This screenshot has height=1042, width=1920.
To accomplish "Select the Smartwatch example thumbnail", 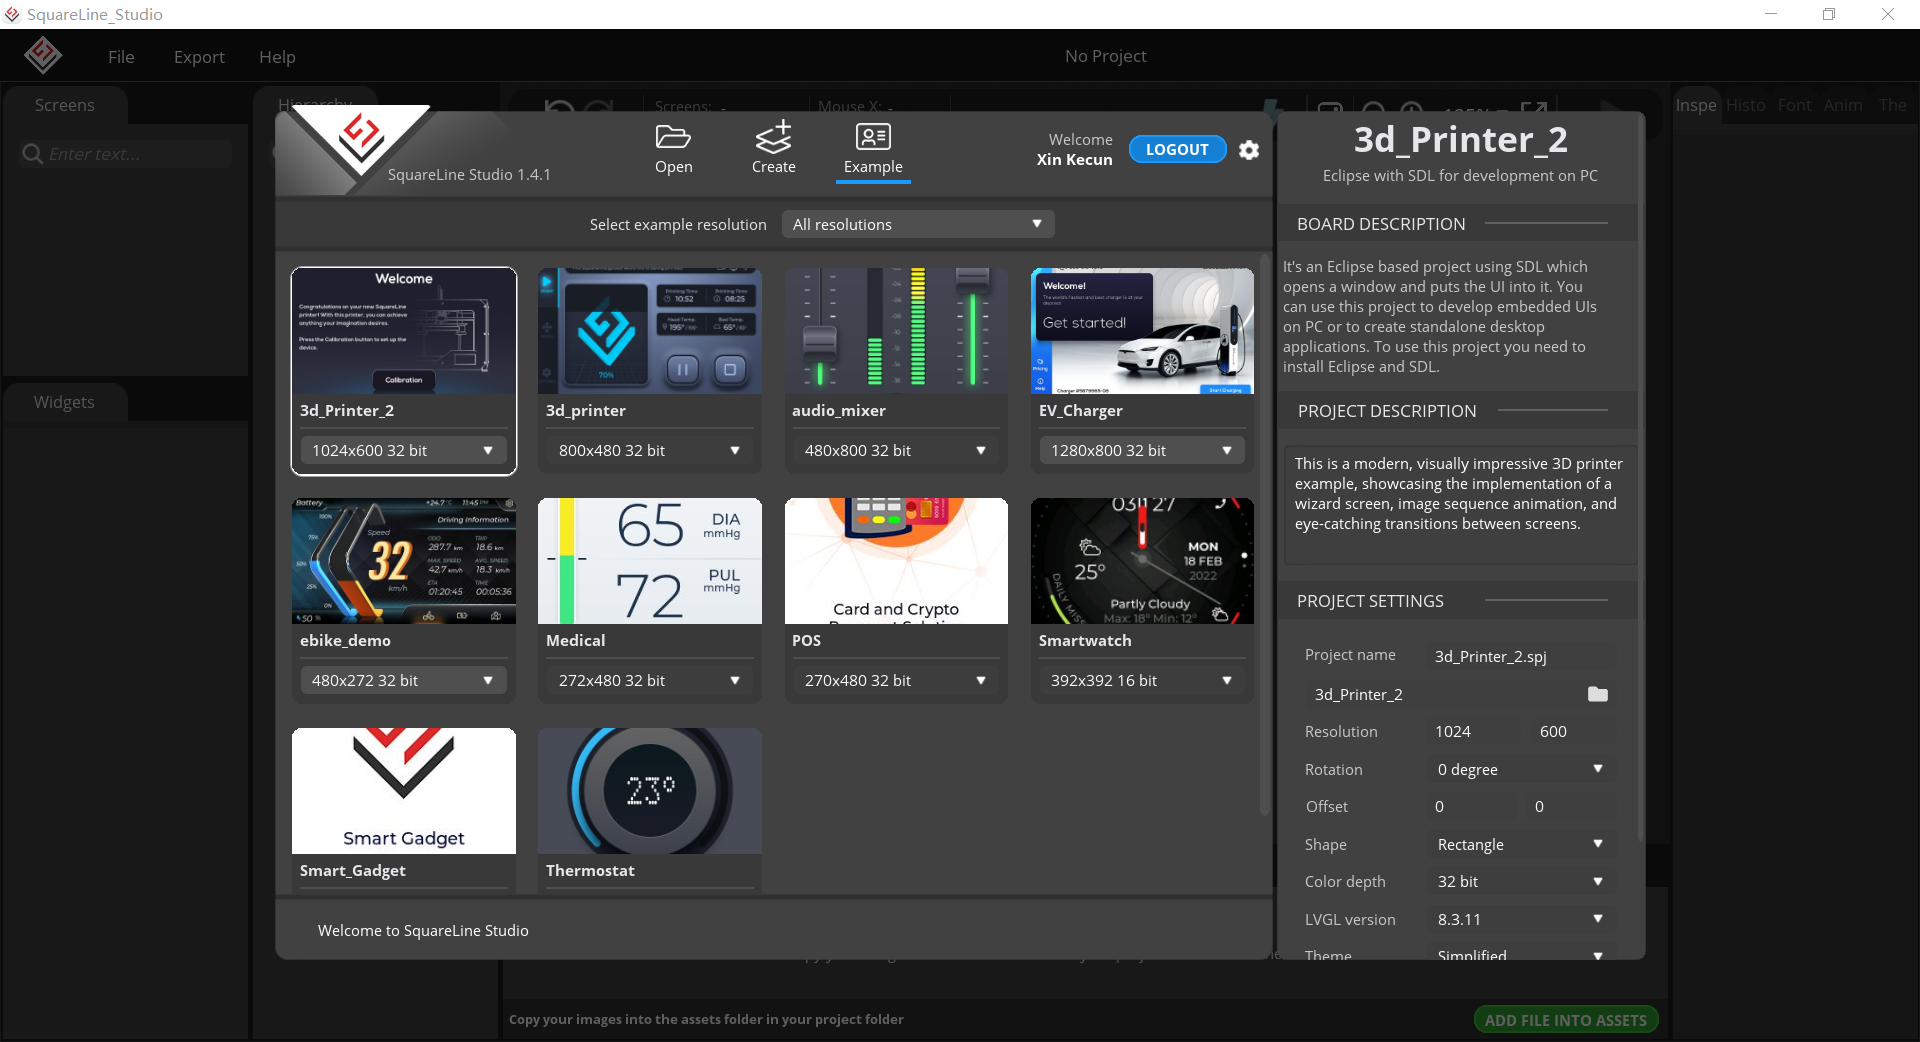I will tap(1142, 561).
